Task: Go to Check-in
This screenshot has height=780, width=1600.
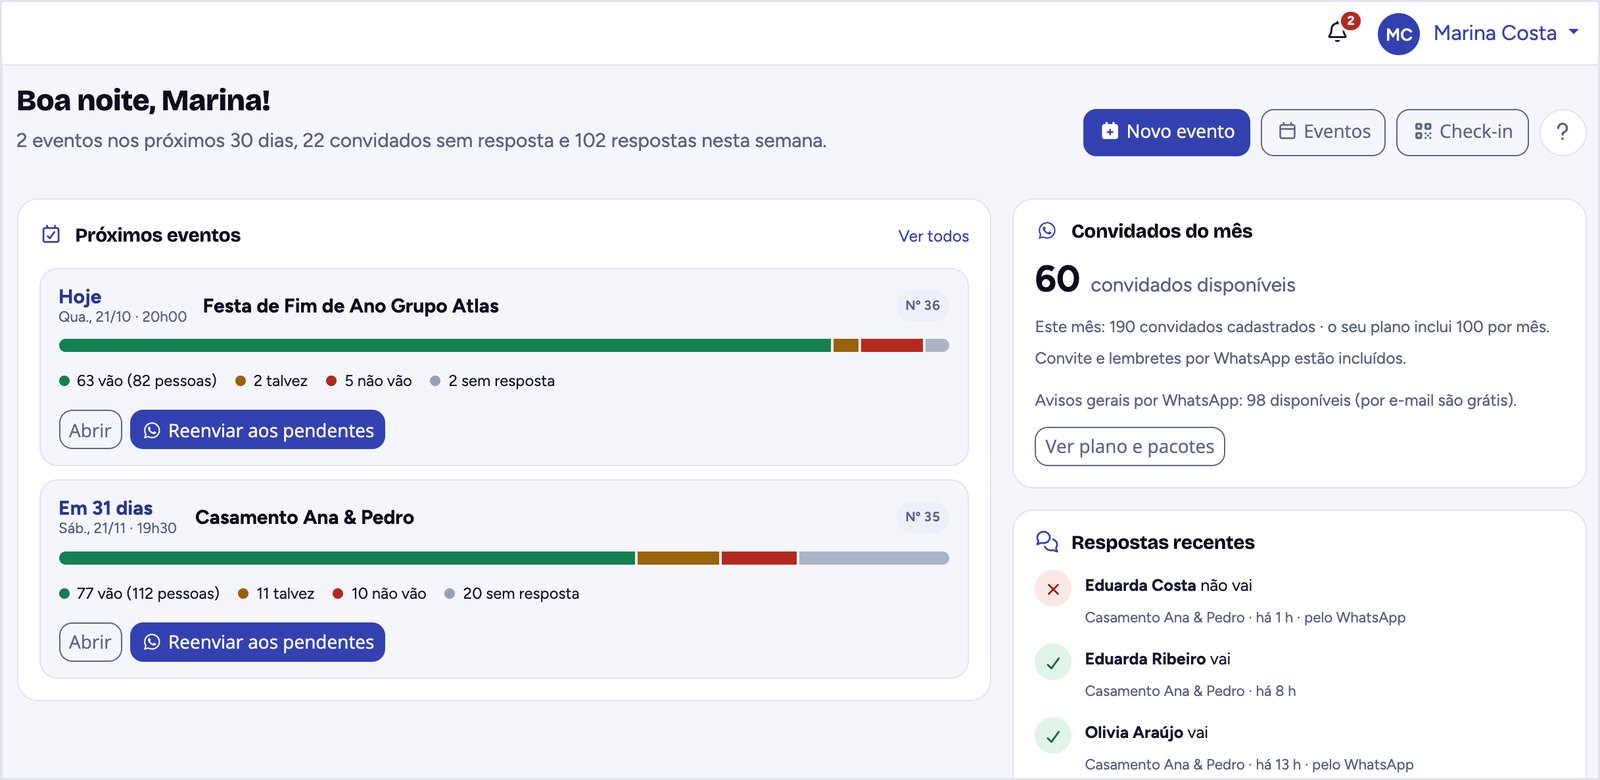Action: pos(1462,132)
